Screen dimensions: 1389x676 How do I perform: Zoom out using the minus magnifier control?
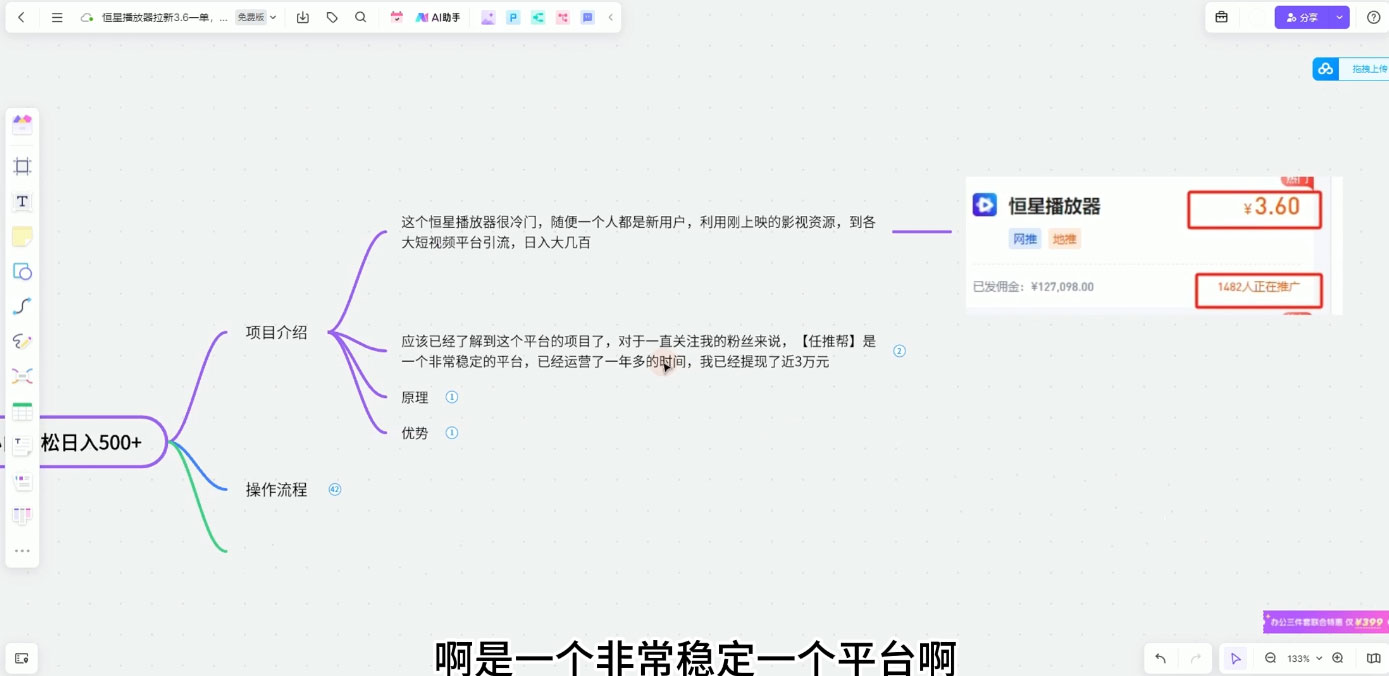click(x=1269, y=658)
